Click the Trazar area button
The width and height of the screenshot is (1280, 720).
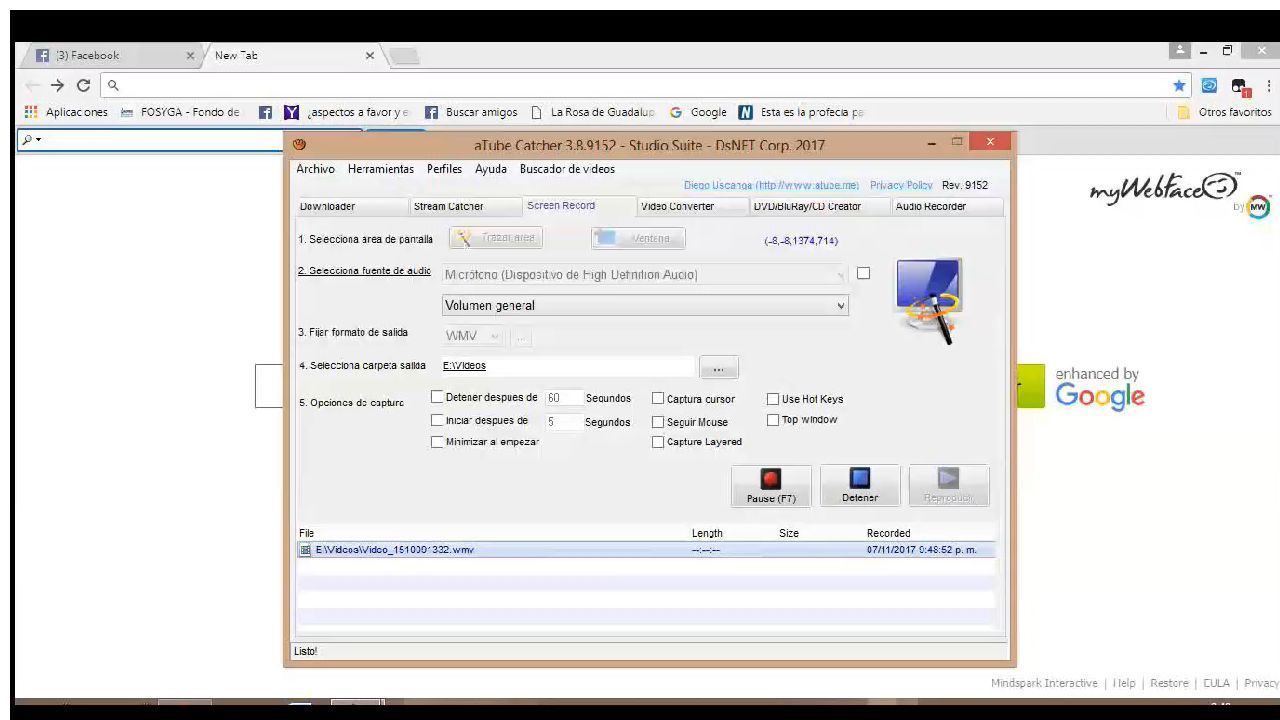point(496,238)
